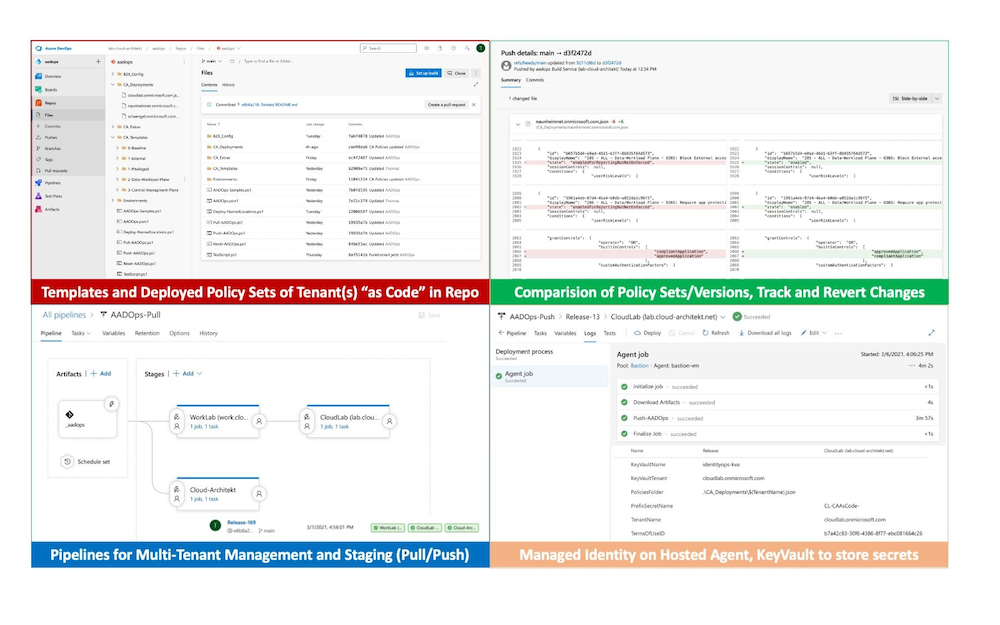Open the 2-Data-Workload-Plane folder in tree
The height and width of the screenshot is (625, 1000).
(148, 180)
